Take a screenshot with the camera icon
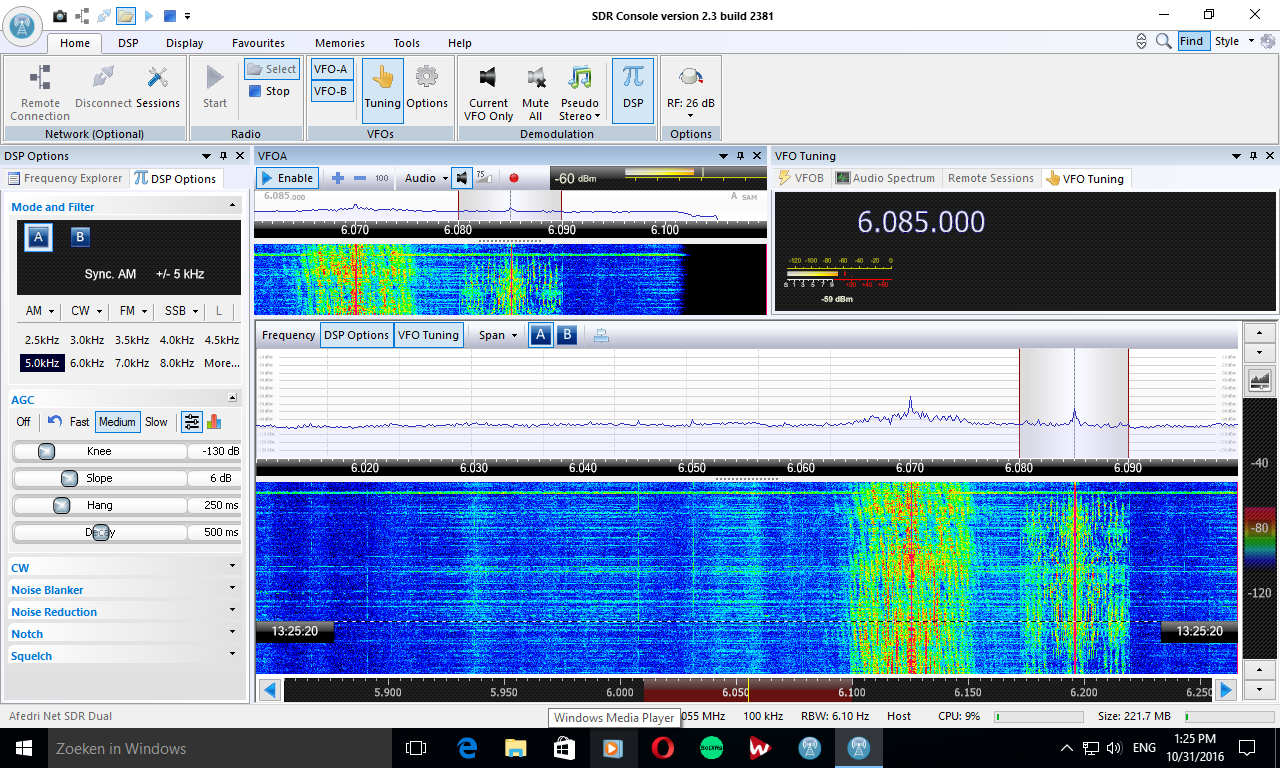This screenshot has width=1280, height=768. pyautogui.click(x=60, y=16)
